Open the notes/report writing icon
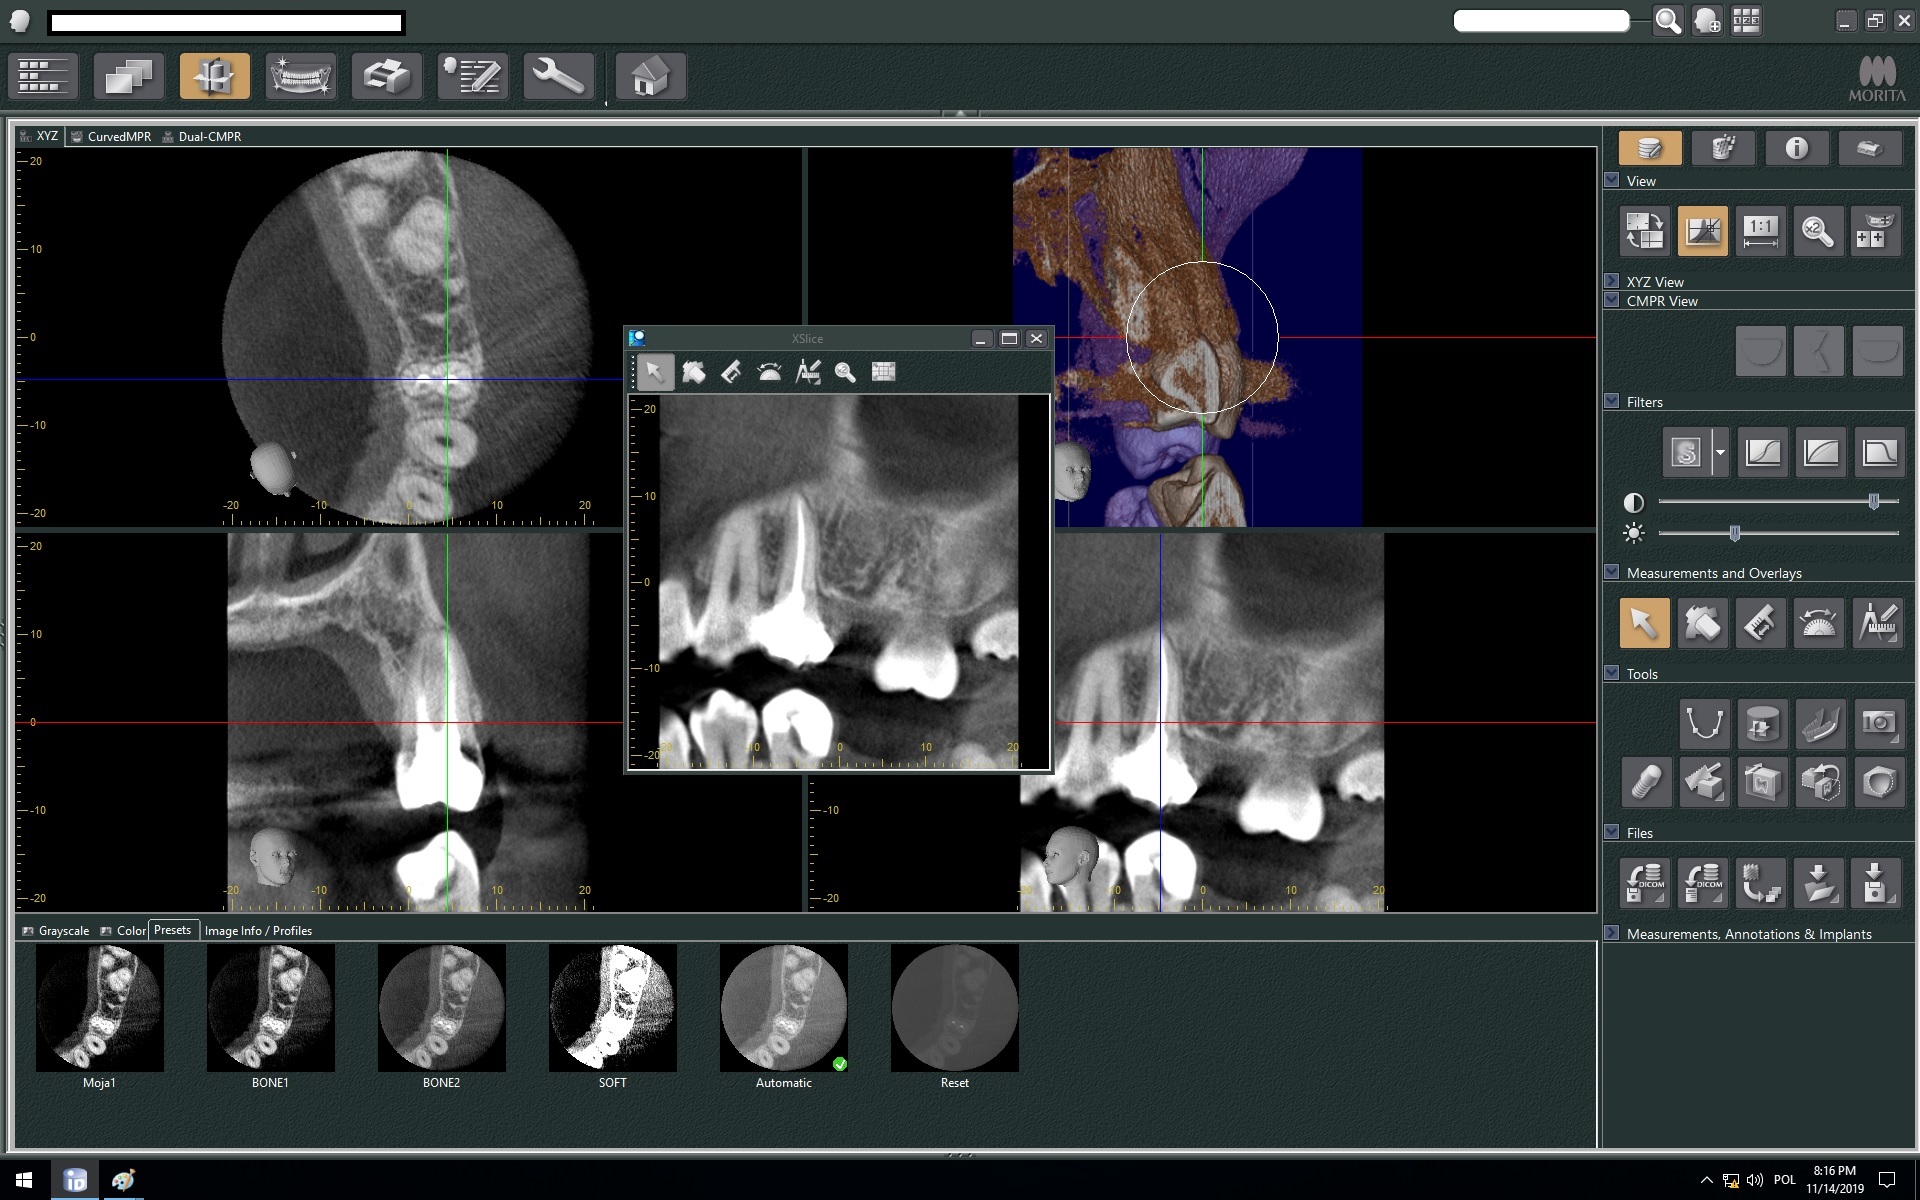 (473, 76)
